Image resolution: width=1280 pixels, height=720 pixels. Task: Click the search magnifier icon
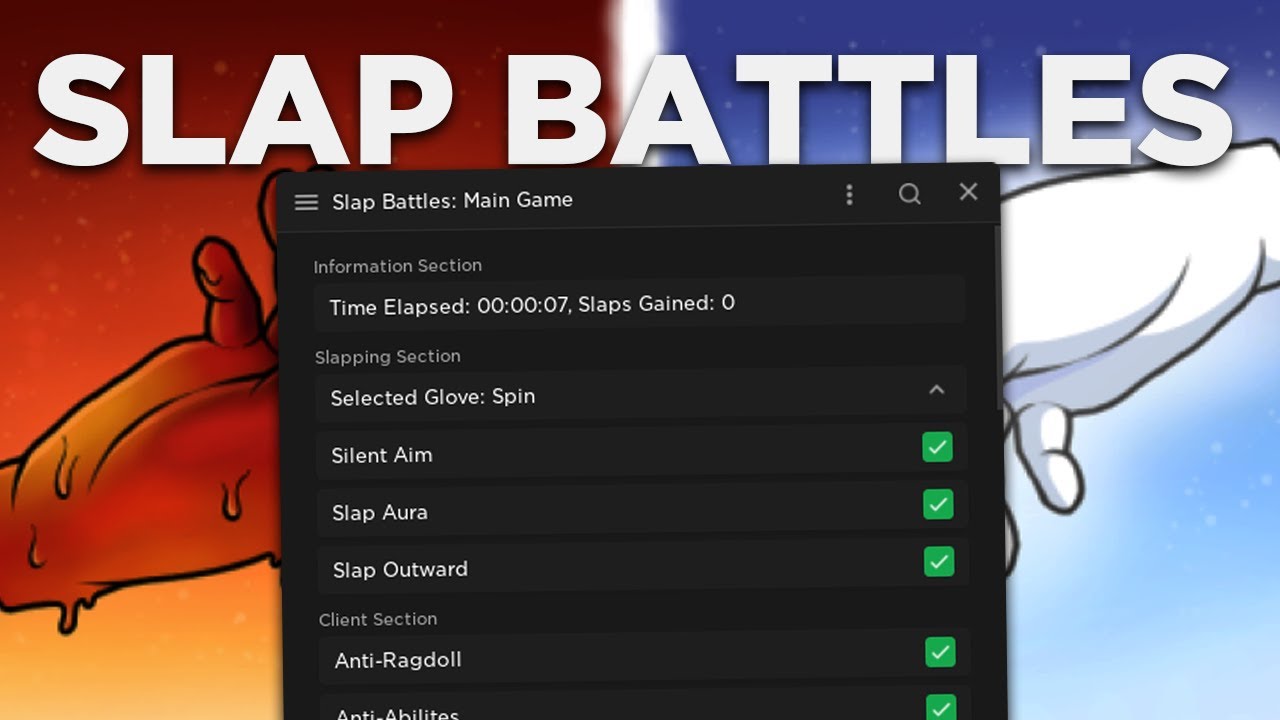tap(909, 194)
